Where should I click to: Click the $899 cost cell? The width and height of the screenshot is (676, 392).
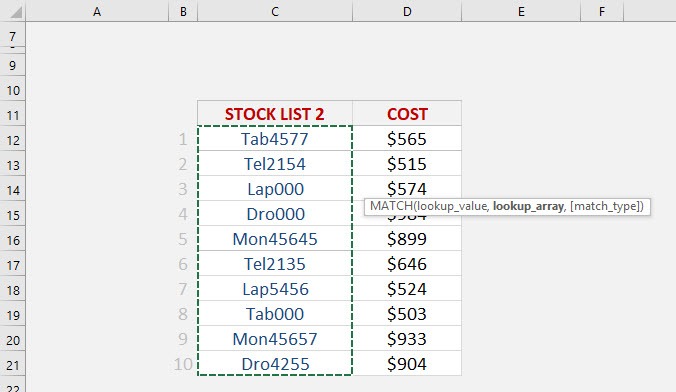point(407,238)
